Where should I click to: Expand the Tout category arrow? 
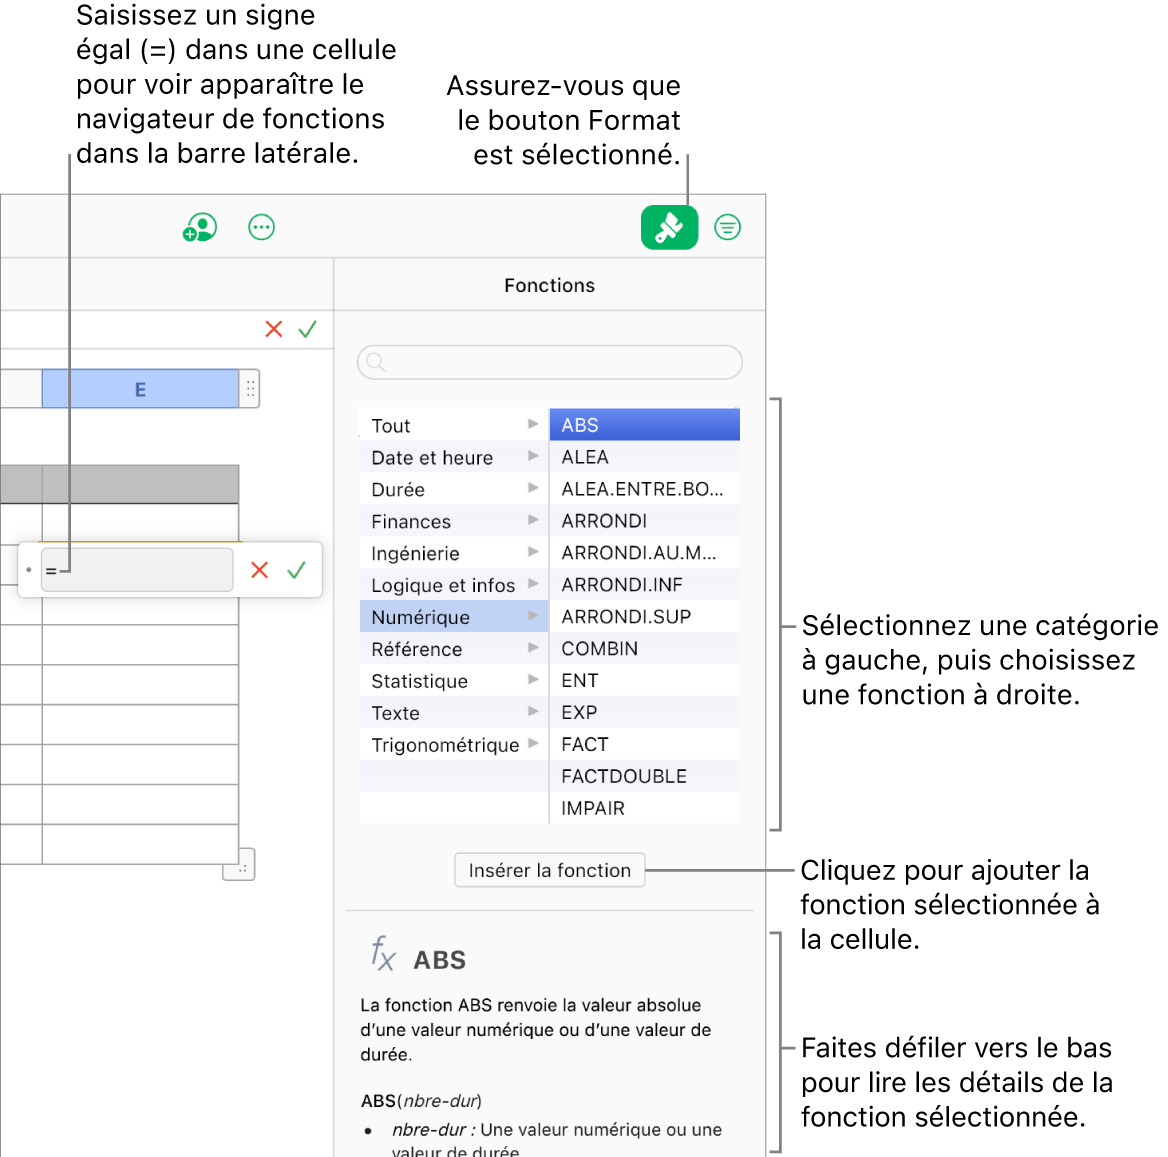(533, 424)
